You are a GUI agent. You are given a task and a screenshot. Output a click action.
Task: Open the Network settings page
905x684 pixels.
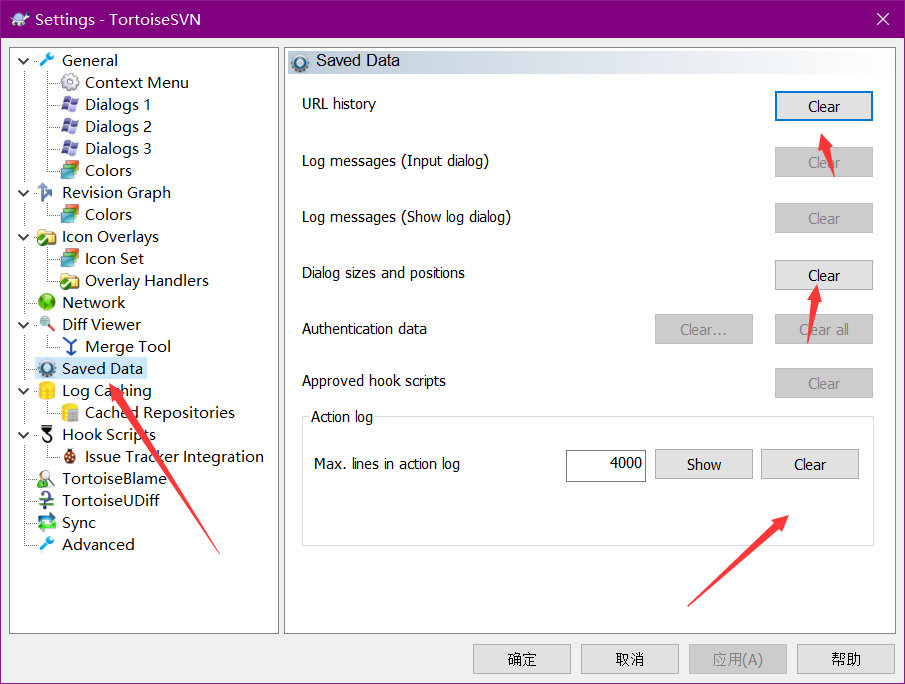[94, 302]
